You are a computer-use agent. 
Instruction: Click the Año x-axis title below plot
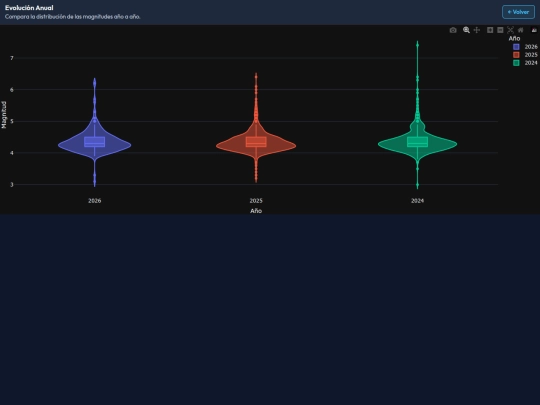pyautogui.click(x=256, y=211)
